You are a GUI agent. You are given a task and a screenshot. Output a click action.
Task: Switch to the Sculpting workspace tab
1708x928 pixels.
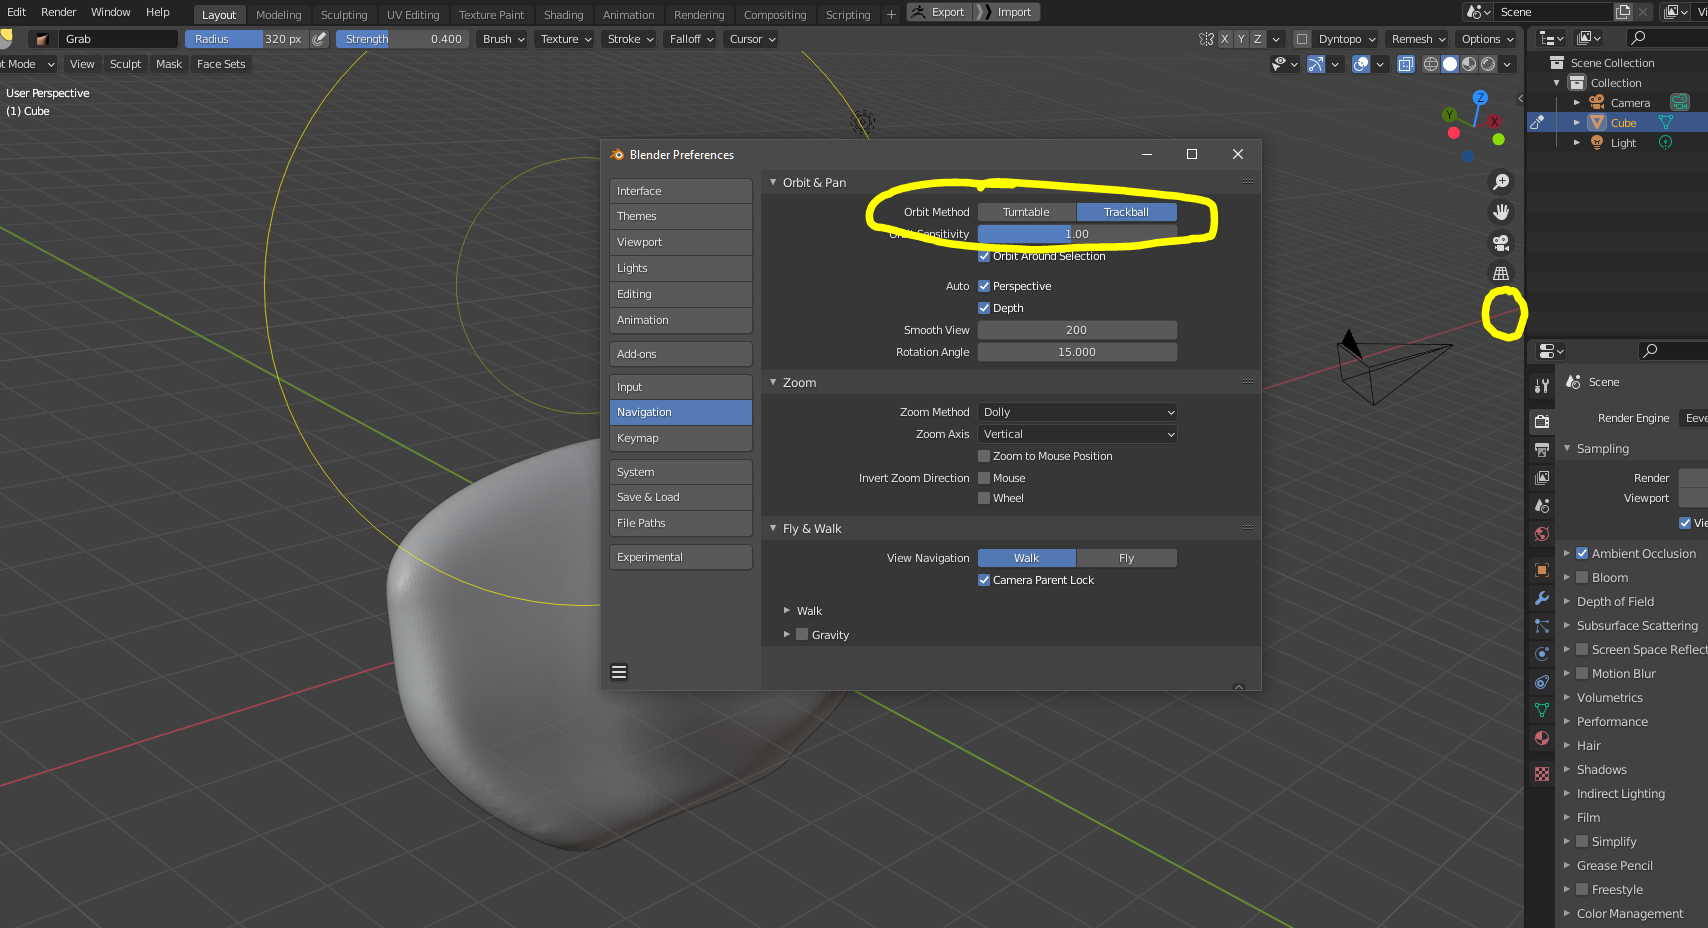coord(344,15)
